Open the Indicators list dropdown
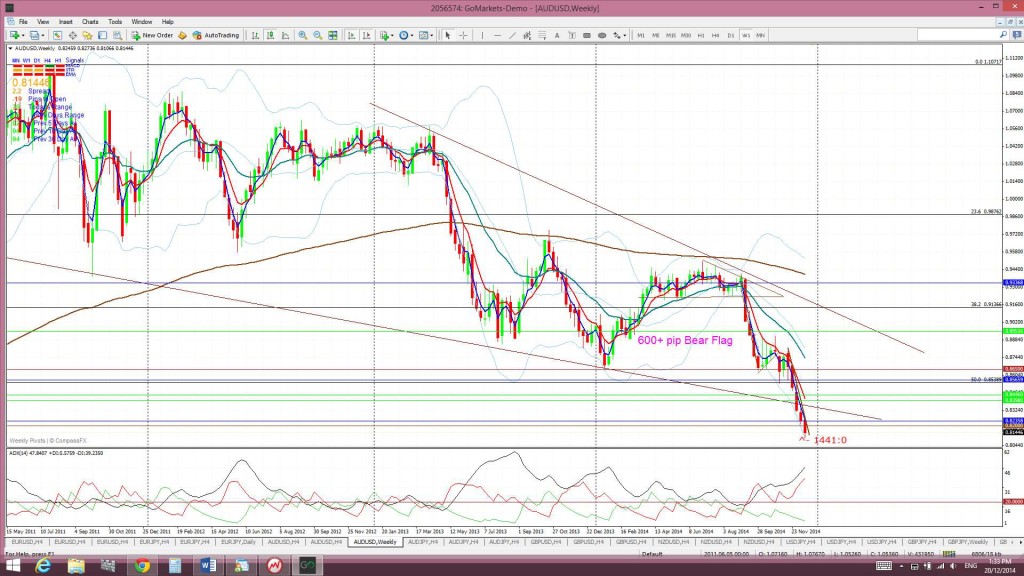The width and height of the screenshot is (1024, 576). point(387,35)
